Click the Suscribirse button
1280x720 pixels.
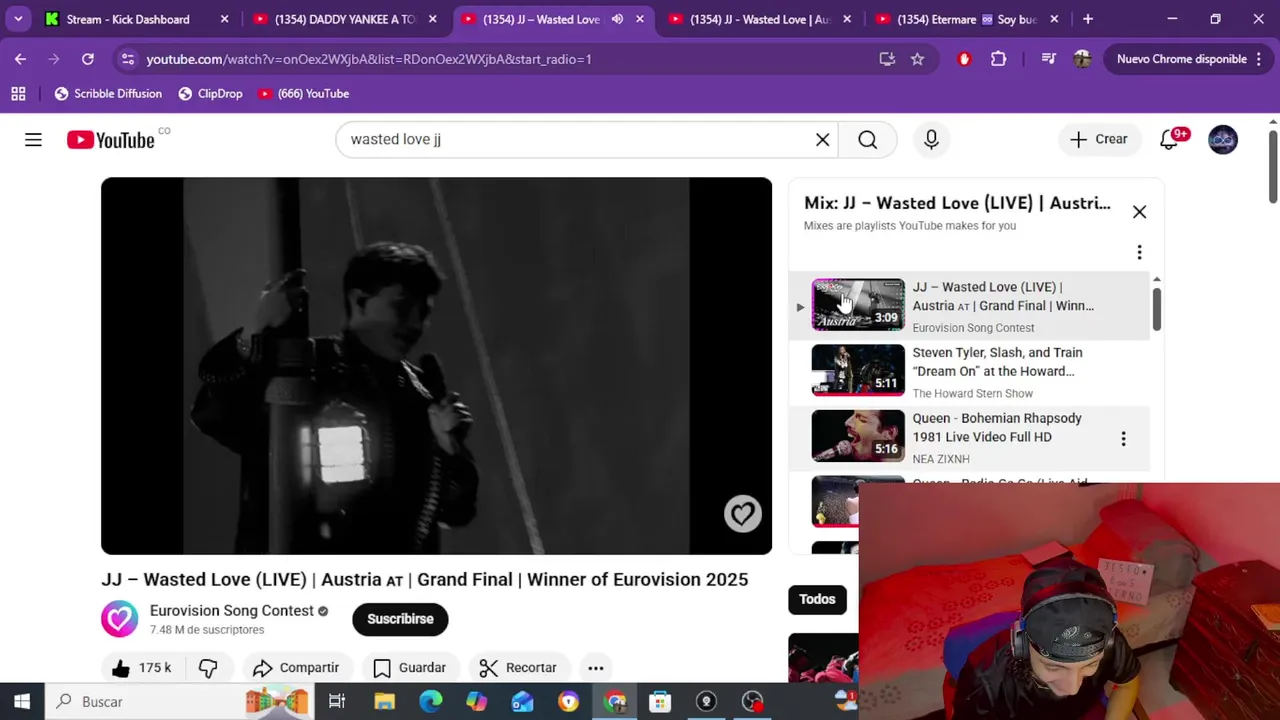(x=400, y=619)
